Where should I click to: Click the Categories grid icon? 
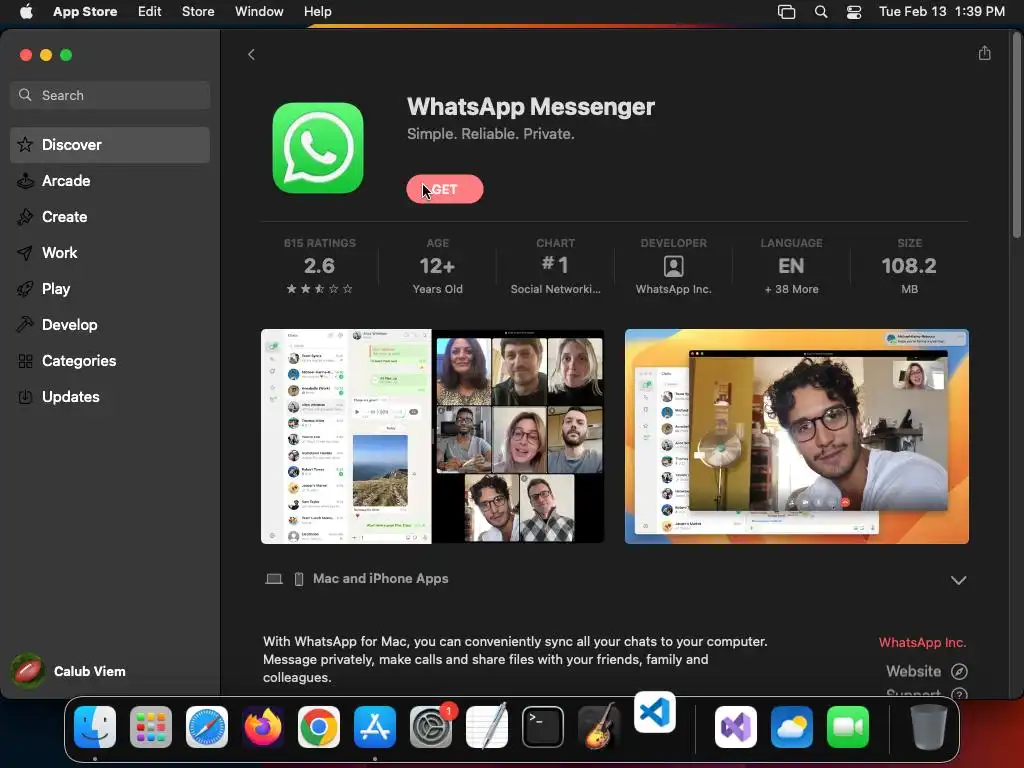[25, 360]
